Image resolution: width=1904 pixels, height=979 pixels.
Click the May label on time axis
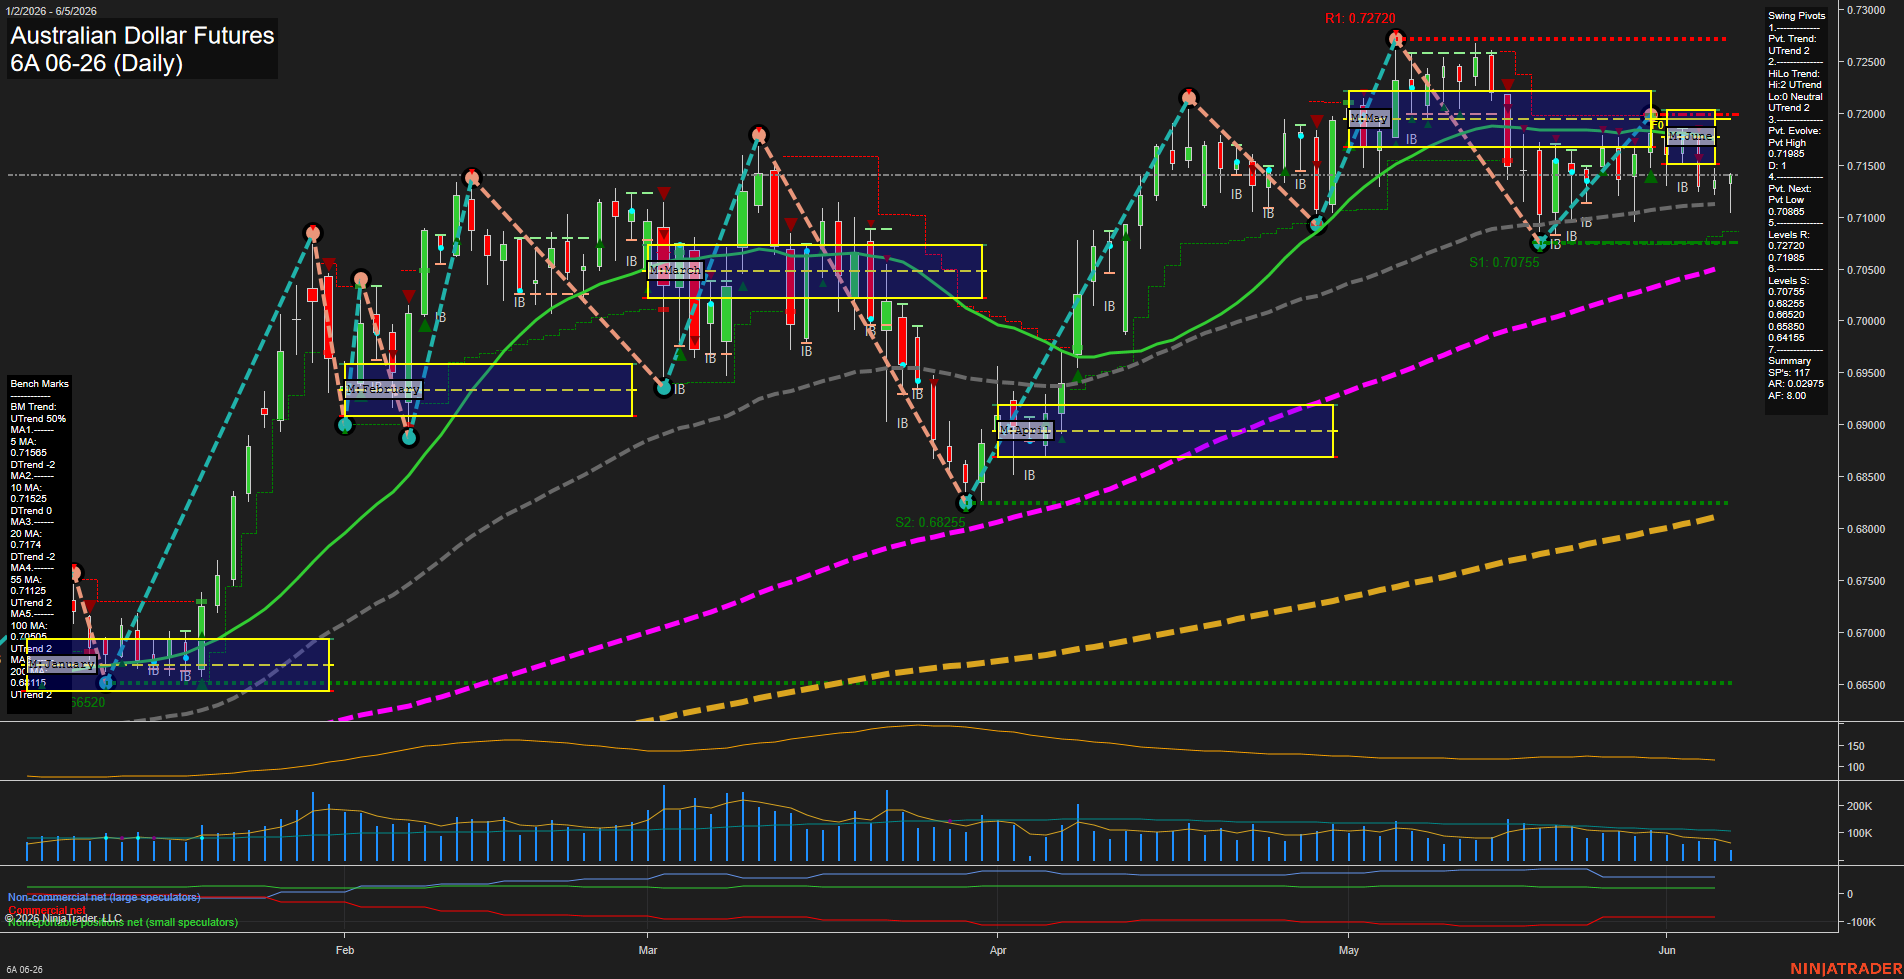point(1349,950)
